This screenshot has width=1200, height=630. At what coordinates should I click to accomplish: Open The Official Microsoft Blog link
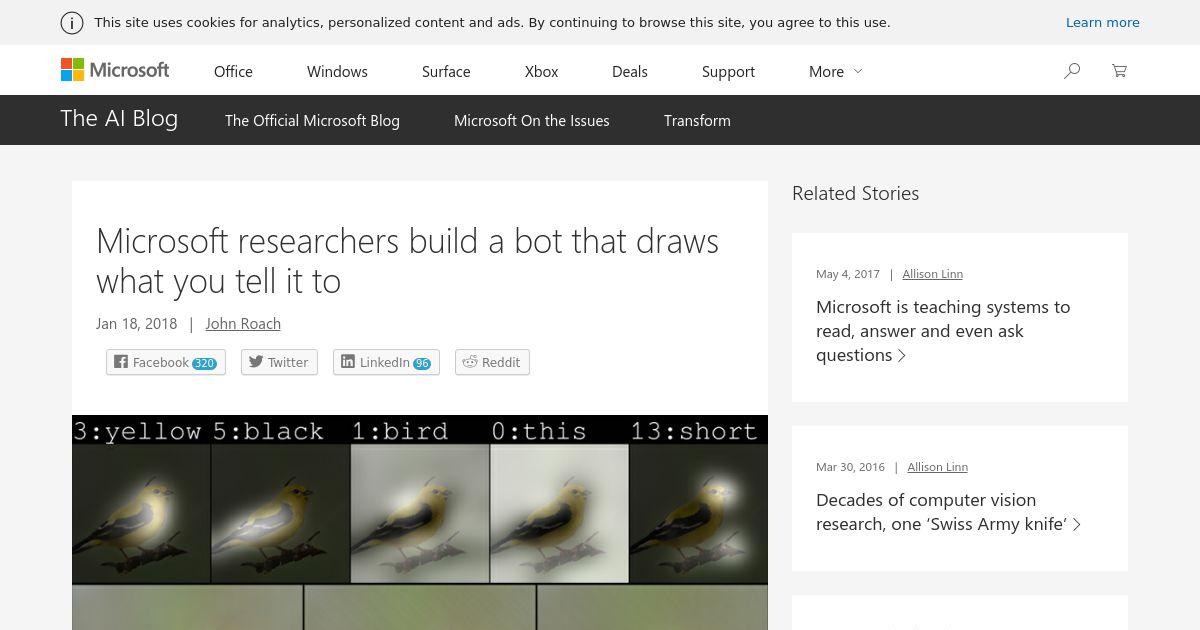pyautogui.click(x=312, y=120)
